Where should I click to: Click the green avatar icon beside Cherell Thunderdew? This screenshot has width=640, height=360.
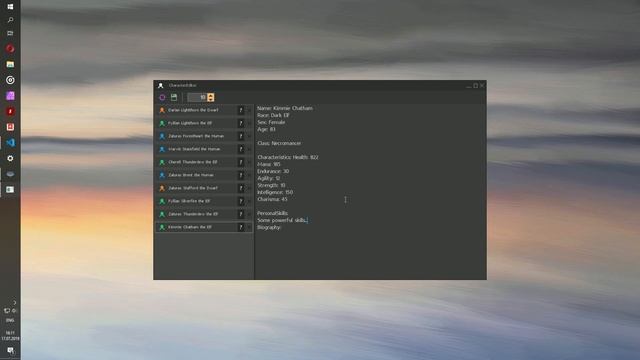click(x=162, y=162)
